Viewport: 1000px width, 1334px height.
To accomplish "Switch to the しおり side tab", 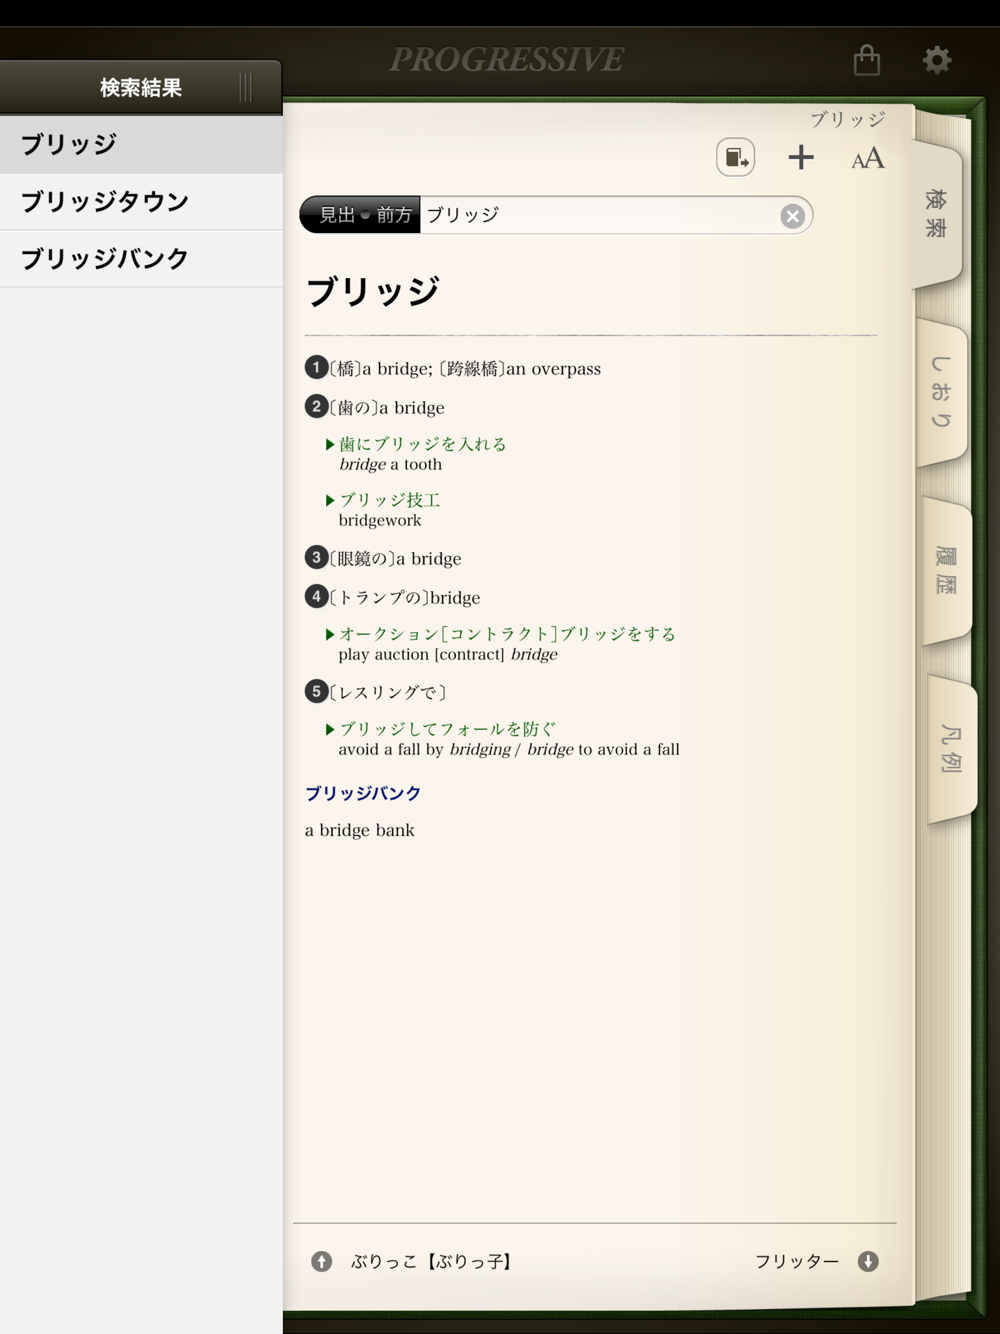I will 941,392.
